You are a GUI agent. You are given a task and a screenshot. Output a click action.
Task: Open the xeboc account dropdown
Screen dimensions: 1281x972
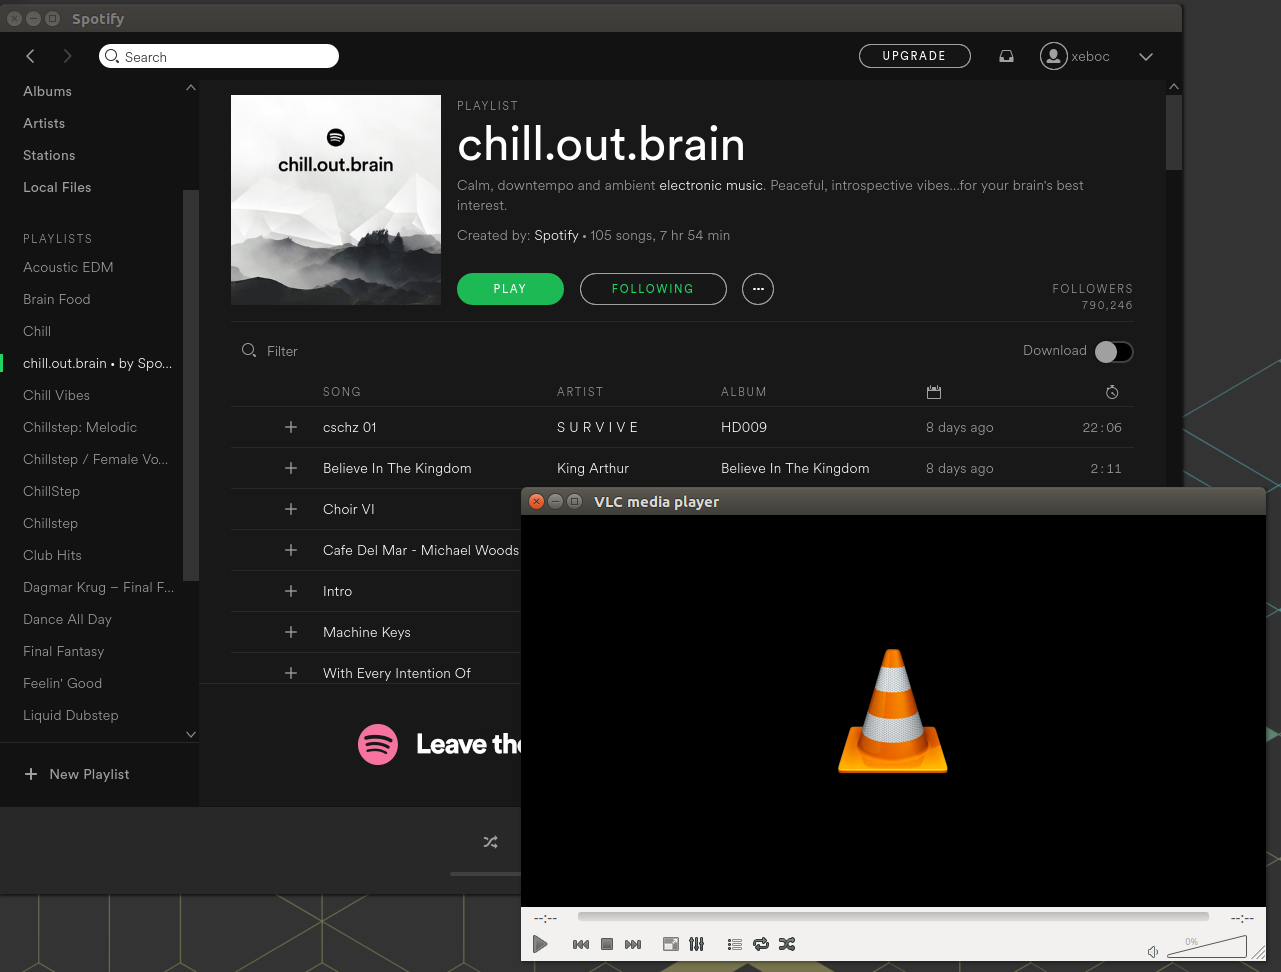point(1145,56)
